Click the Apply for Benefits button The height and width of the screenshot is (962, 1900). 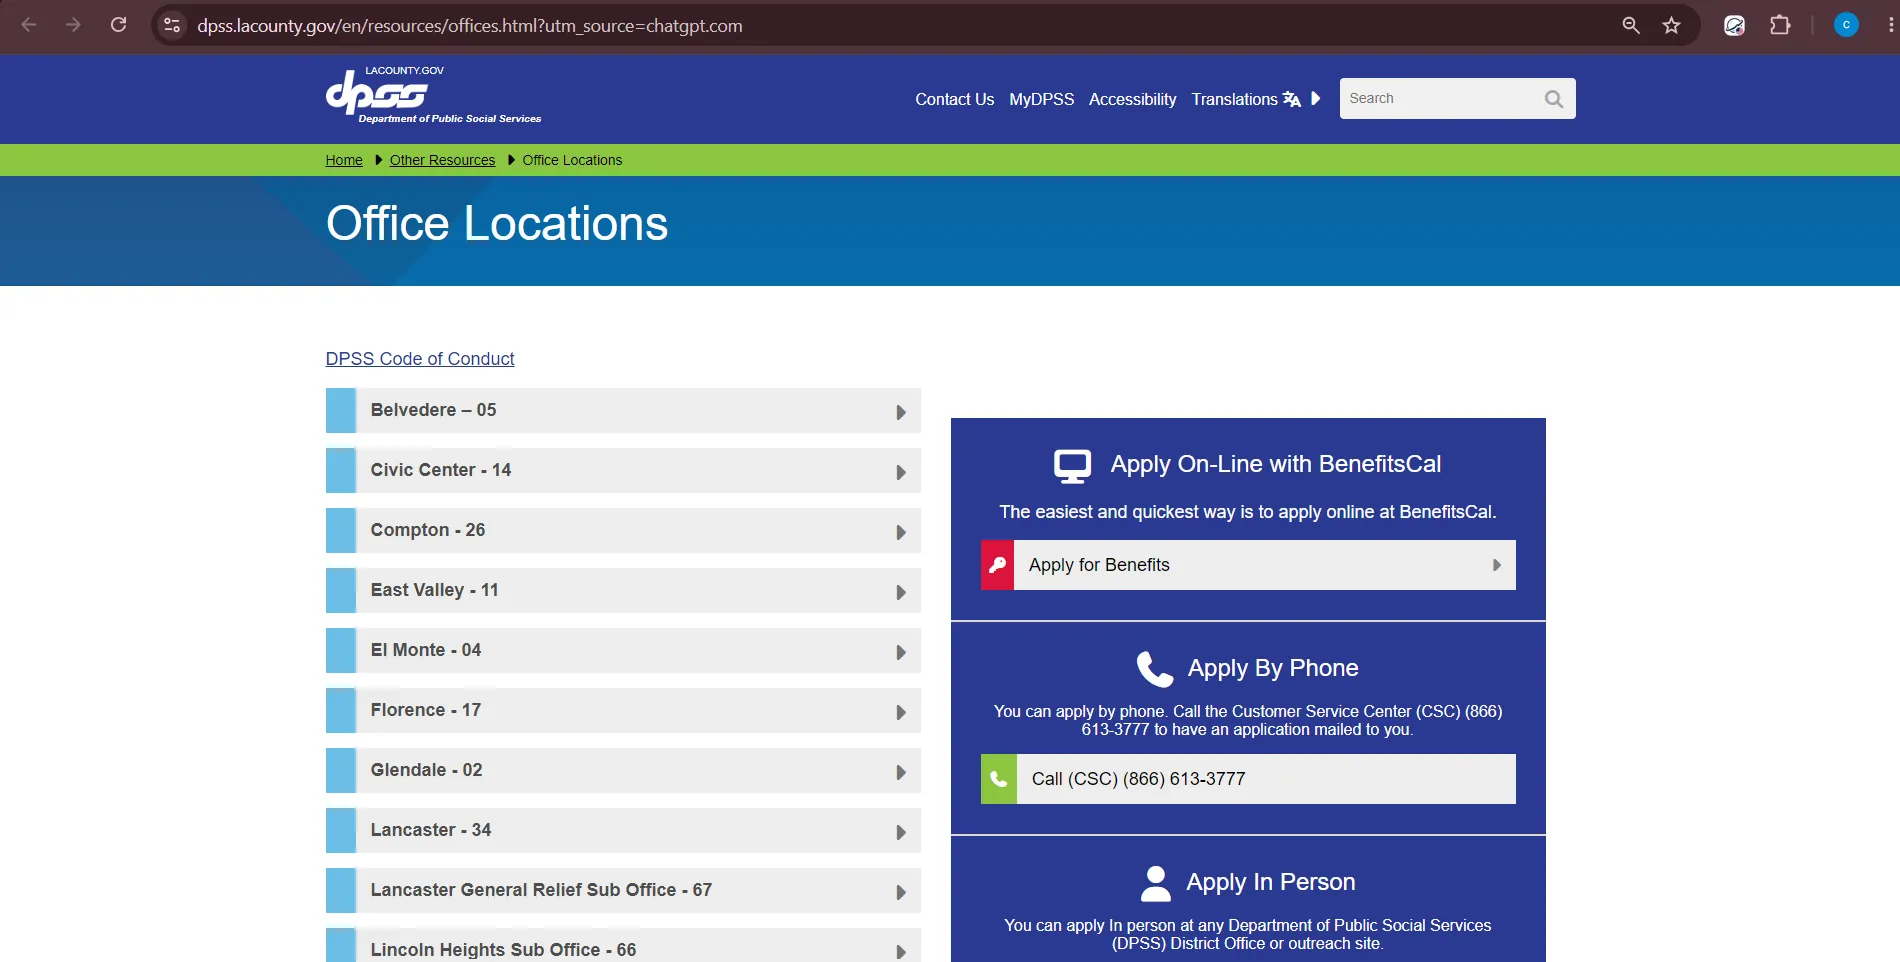click(x=1248, y=565)
